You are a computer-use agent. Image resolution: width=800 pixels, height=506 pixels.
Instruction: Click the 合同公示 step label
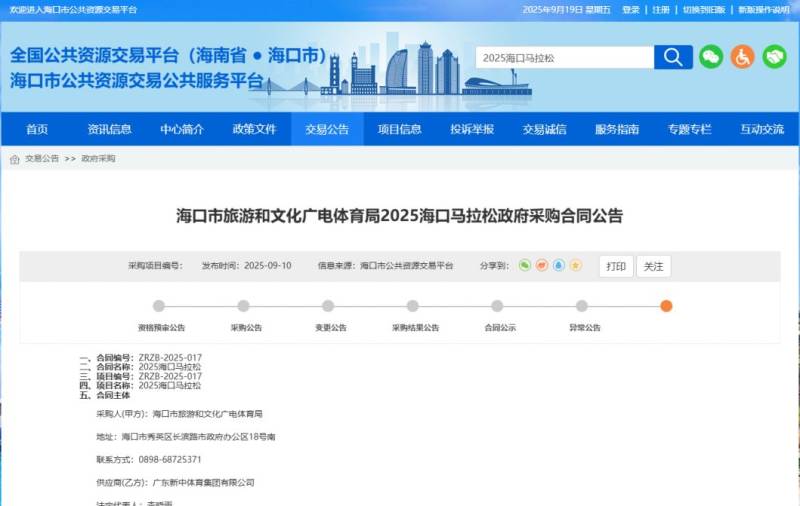pyautogui.click(x=500, y=327)
